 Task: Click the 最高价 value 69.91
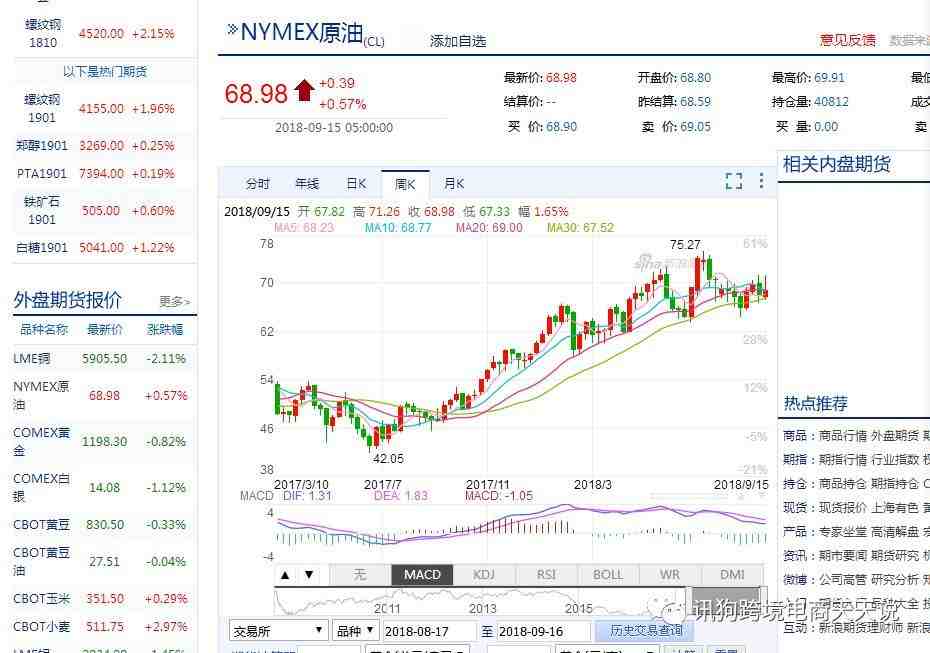click(829, 78)
